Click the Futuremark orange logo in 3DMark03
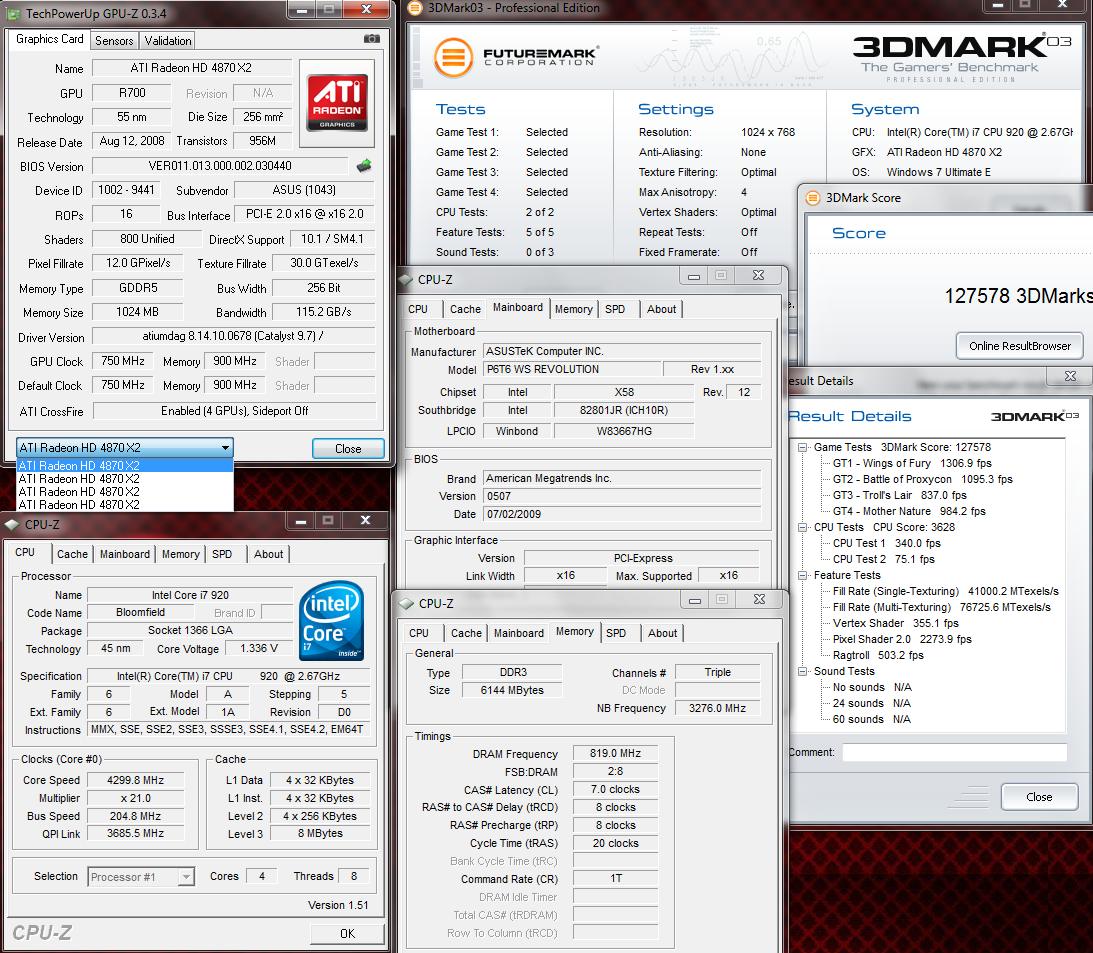 (x=454, y=56)
